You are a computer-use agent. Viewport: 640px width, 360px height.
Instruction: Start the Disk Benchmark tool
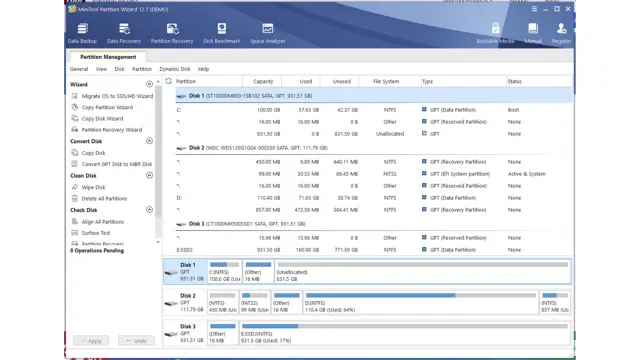point(222,33)
